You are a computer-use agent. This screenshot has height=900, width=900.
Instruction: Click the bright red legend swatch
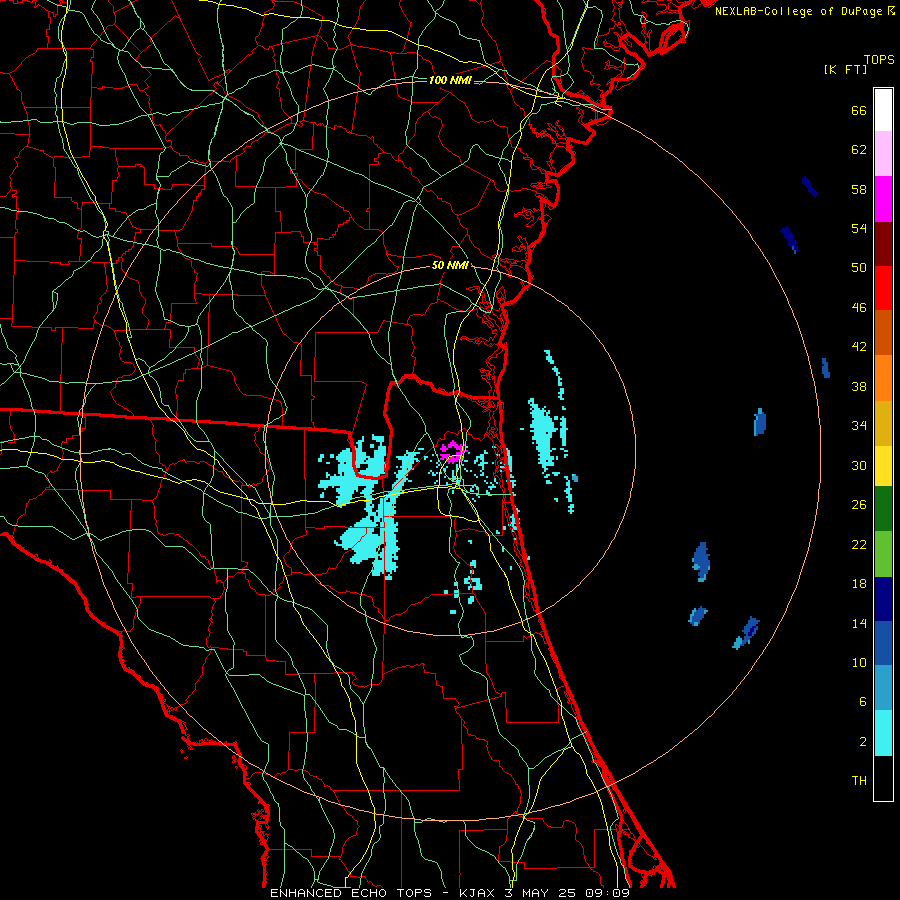click(x=883, y=288)
